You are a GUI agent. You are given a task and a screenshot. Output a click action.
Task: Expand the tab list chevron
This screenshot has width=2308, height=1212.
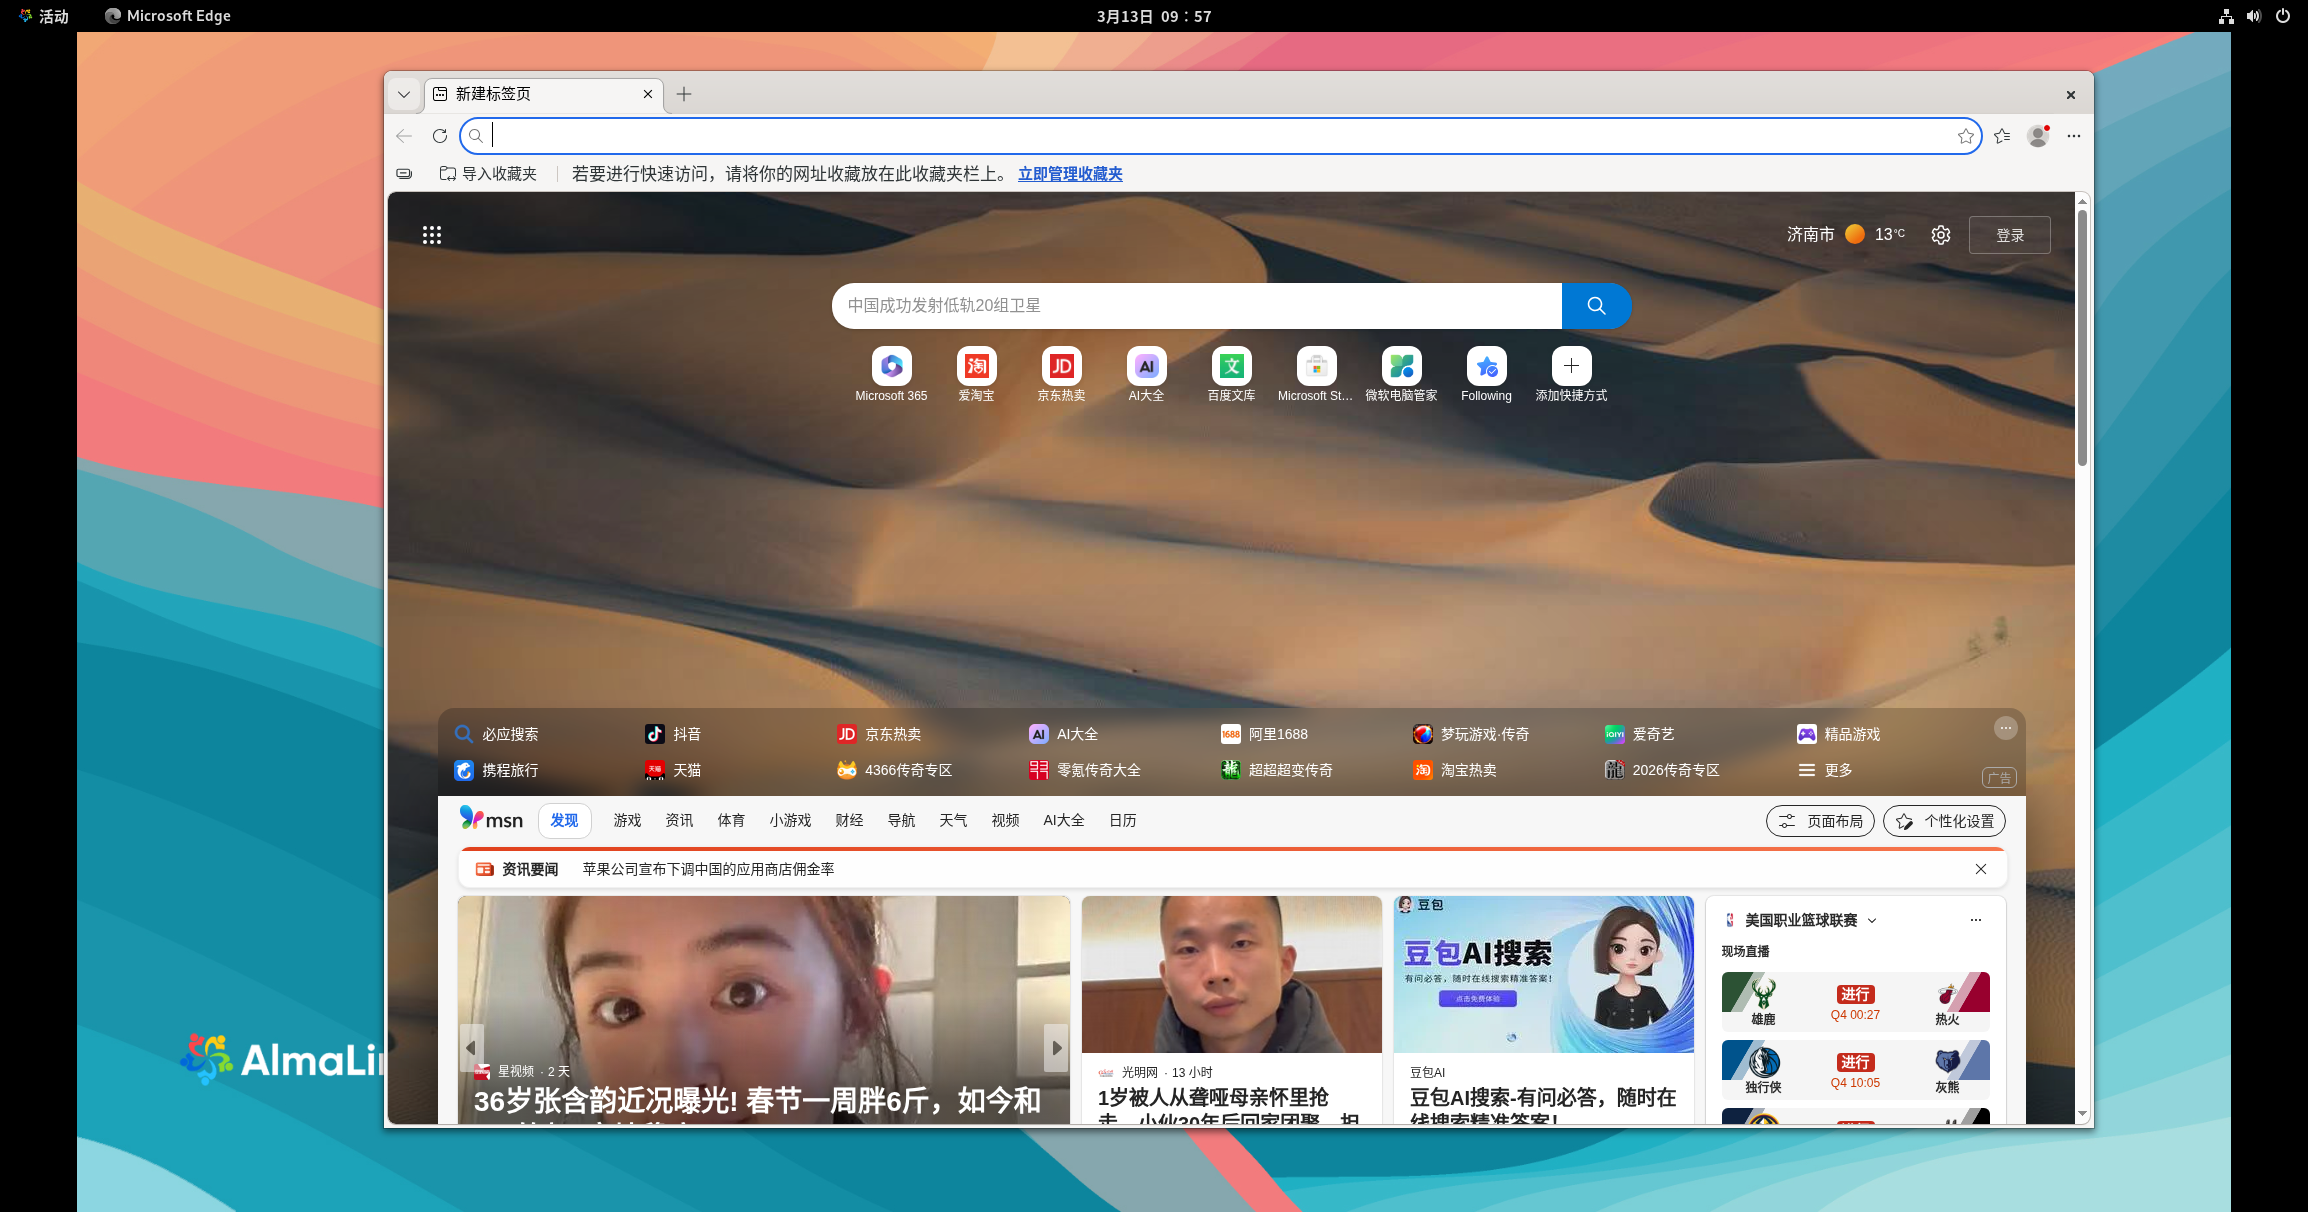(x=404, y=94)
